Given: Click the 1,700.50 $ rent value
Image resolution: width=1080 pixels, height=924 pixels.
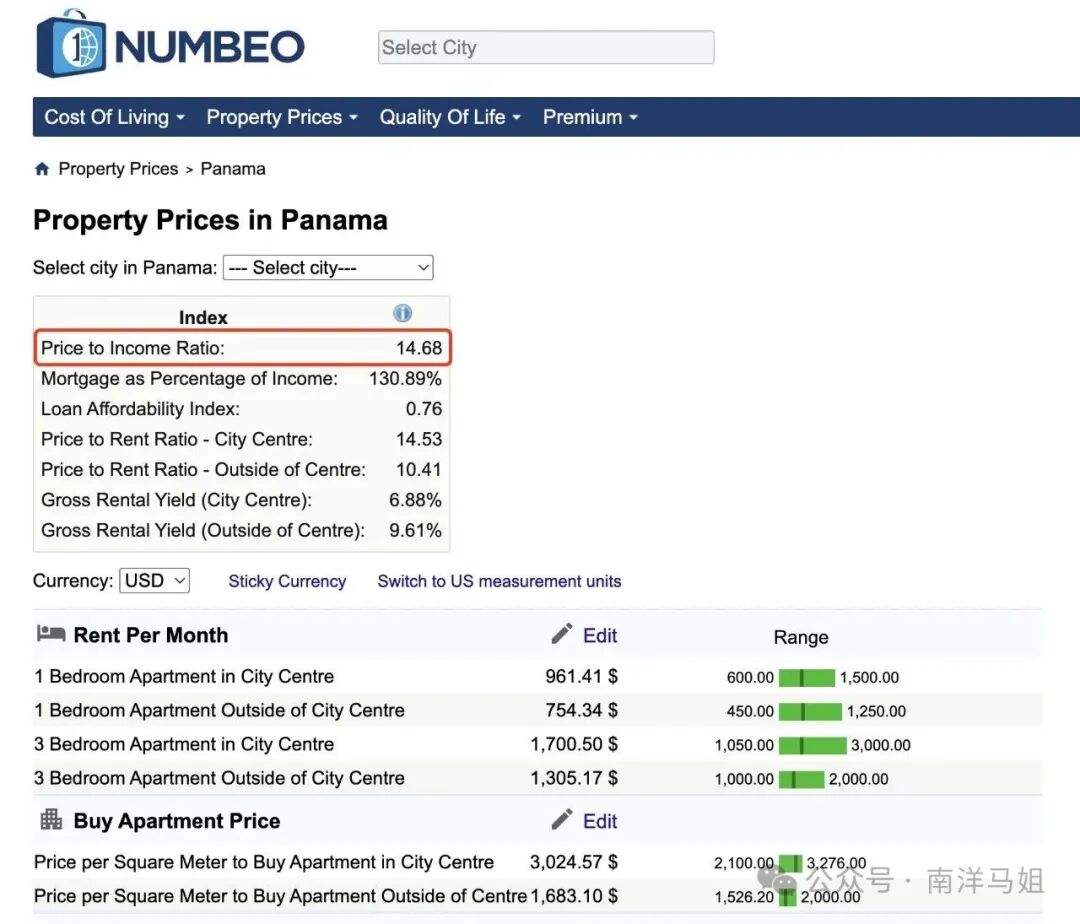Looking at the screenshot, I should (574, 744).
